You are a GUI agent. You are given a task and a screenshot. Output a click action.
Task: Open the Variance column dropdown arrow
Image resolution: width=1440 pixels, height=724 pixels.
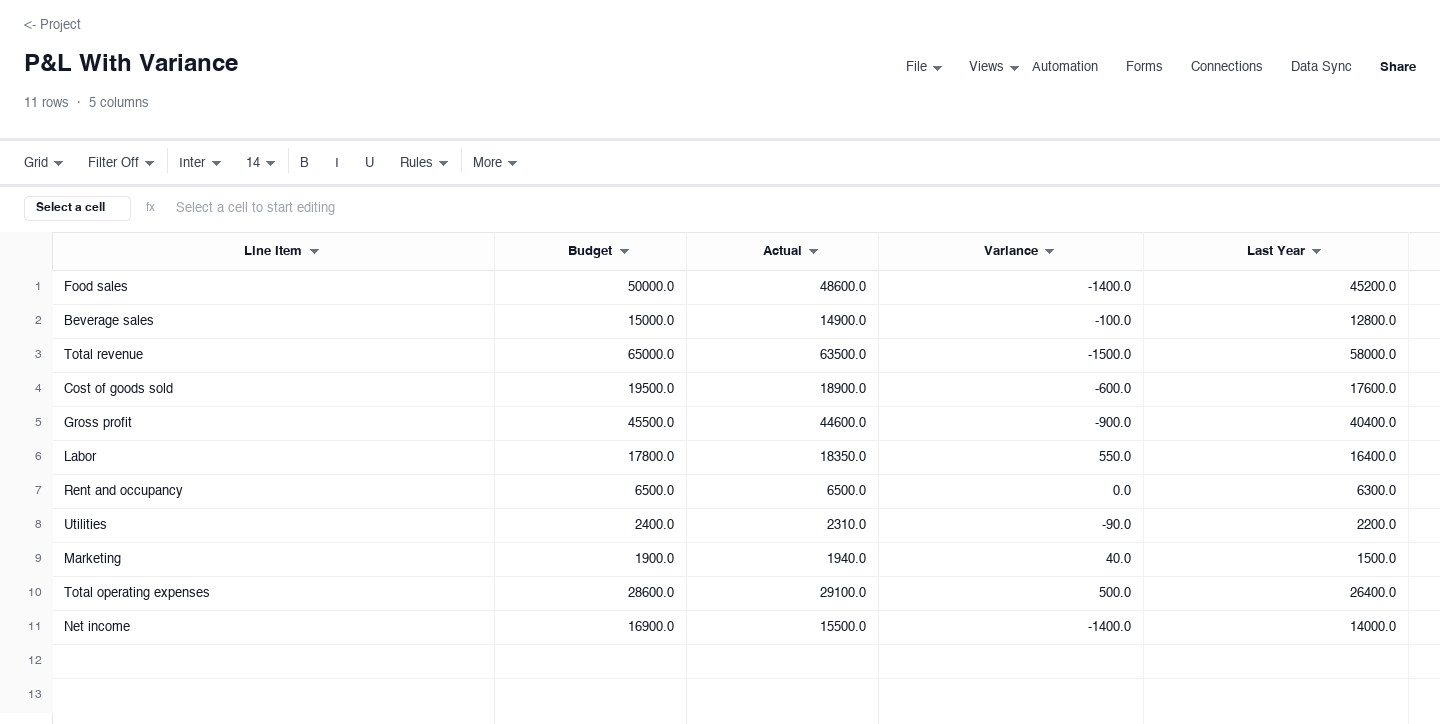[x=1049, y=252]
